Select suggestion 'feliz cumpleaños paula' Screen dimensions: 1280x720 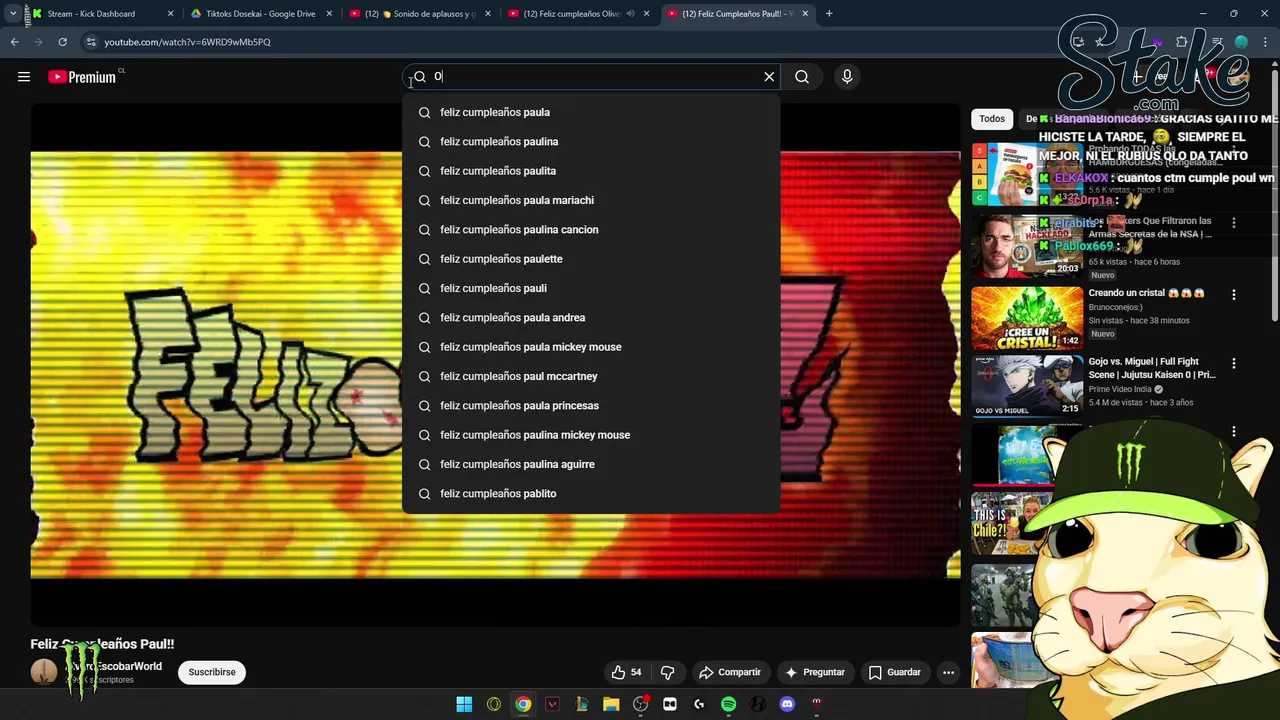[591, 112]
